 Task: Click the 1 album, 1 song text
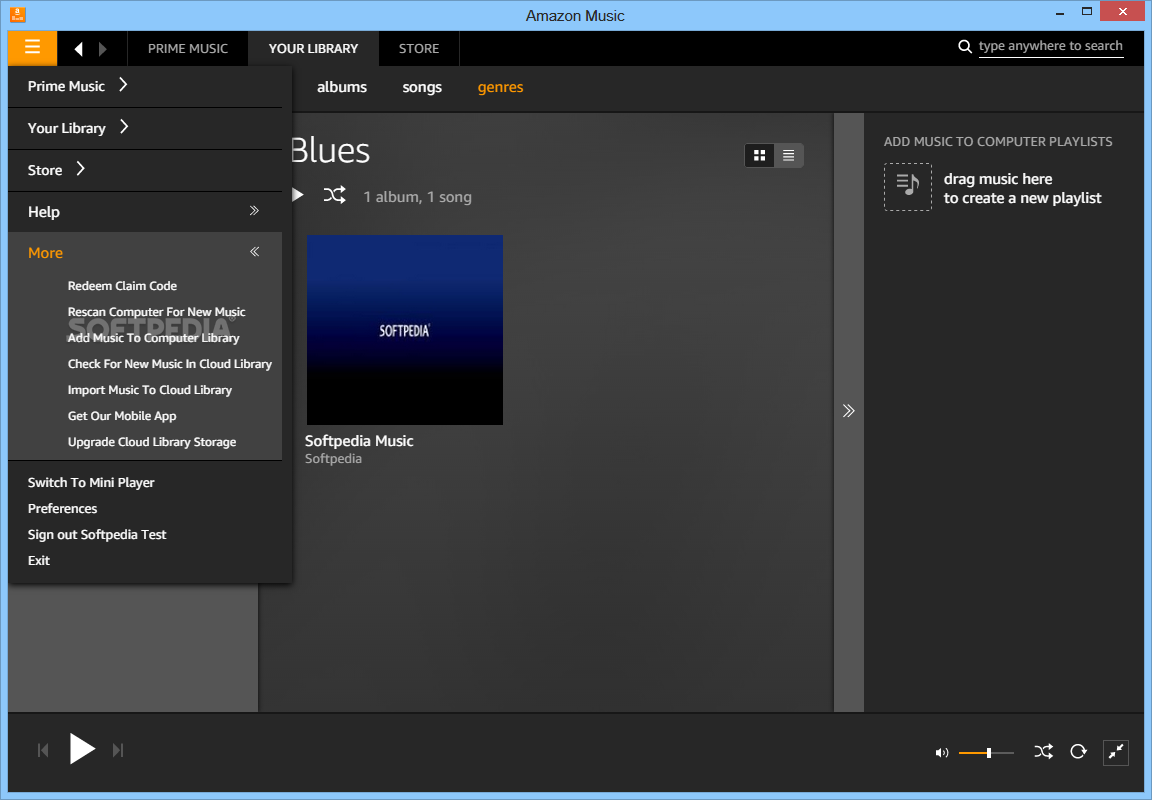417,197
